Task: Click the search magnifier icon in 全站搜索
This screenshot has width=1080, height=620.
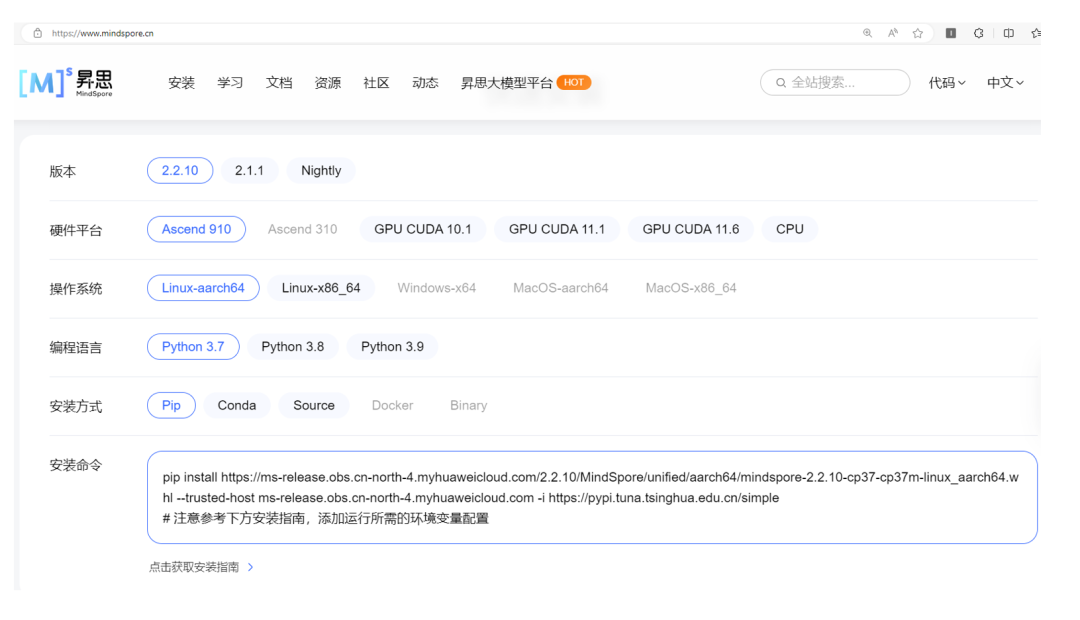Action: pos(780,83)
